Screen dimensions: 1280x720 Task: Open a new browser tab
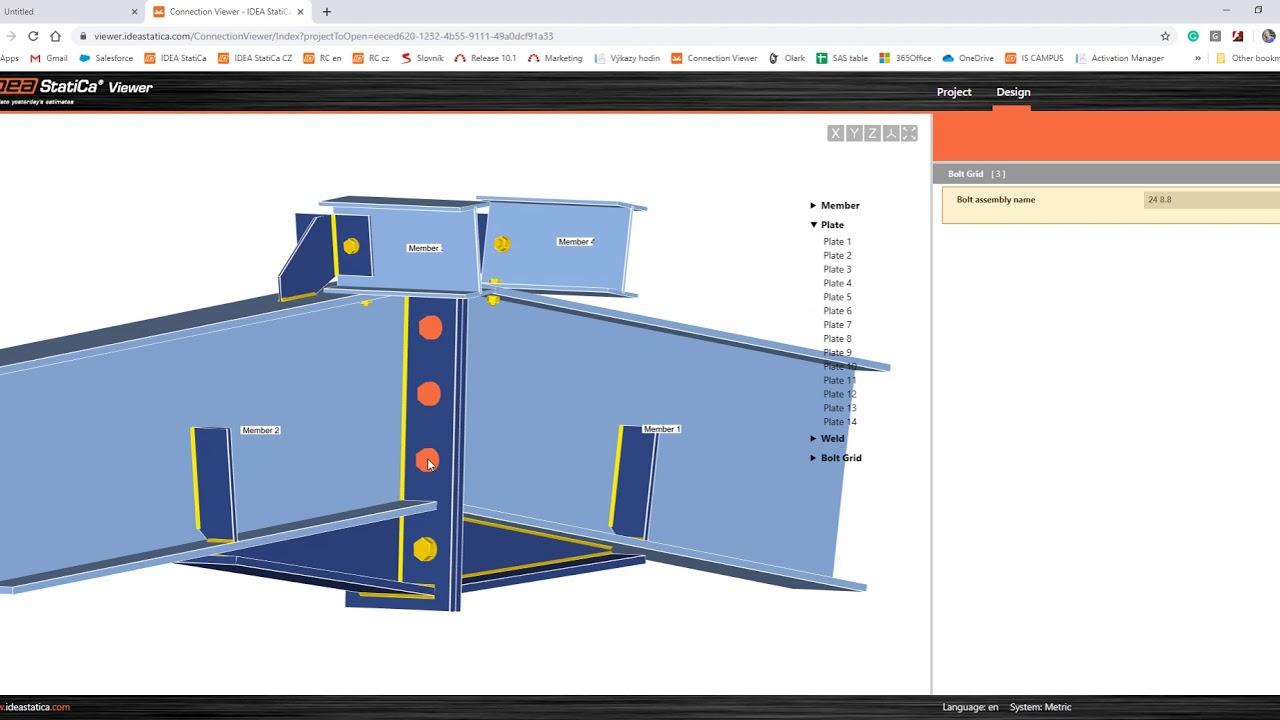[327, 12]
